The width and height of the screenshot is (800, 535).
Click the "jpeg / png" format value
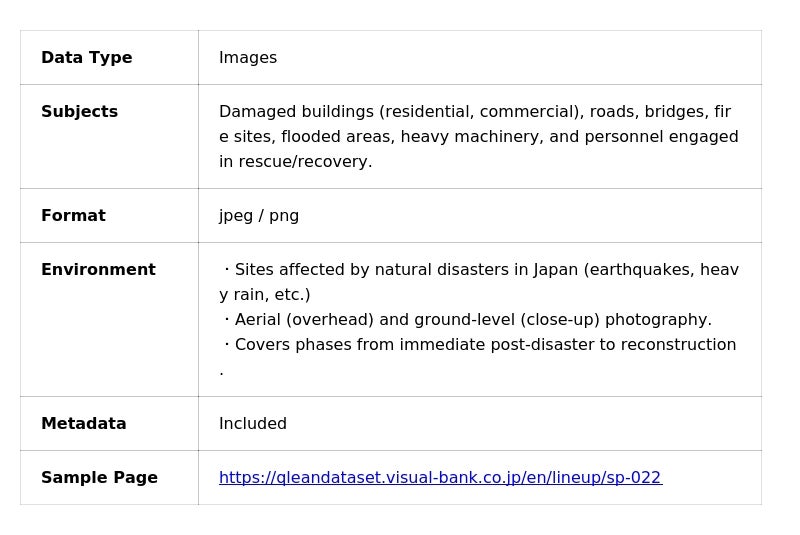259,216
